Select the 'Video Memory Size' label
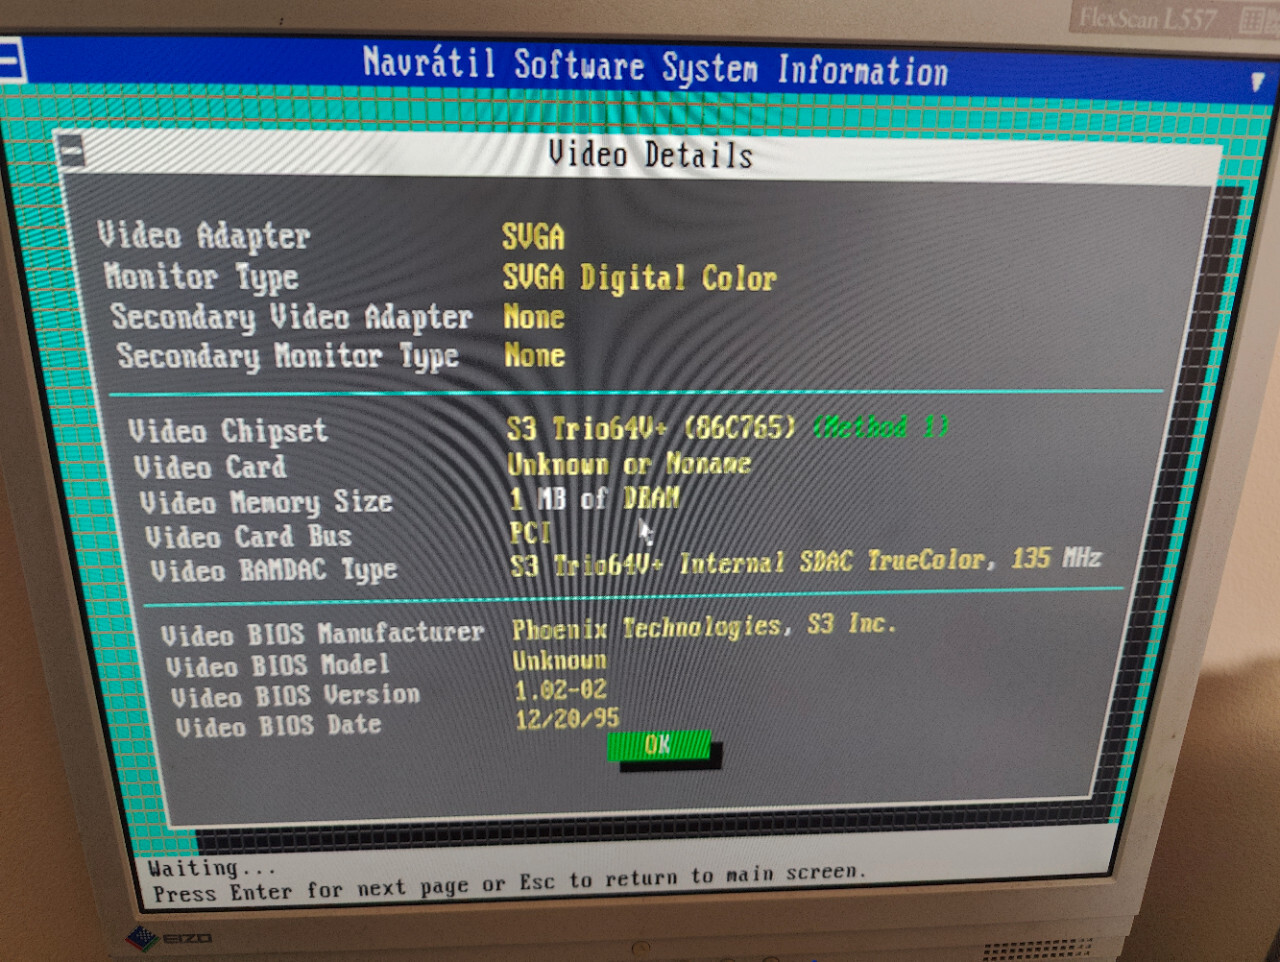Screen dimensions: 1280x962 [x=266, y=502]
